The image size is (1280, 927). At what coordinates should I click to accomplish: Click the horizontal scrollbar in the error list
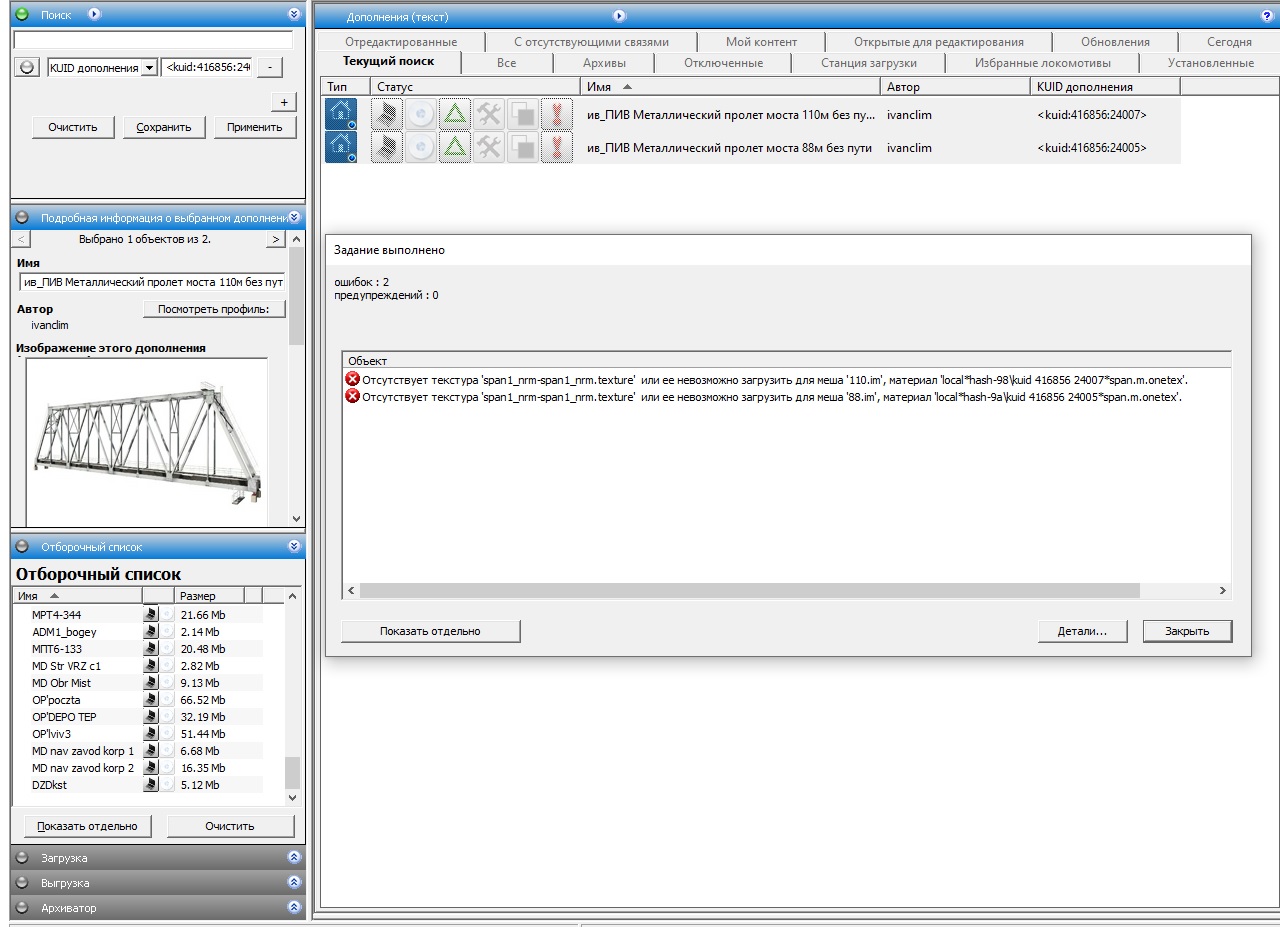pos(750,591)
